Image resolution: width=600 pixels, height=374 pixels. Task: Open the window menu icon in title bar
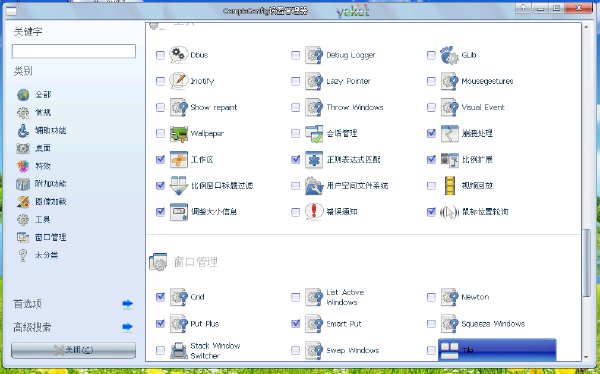click(11, 11)
